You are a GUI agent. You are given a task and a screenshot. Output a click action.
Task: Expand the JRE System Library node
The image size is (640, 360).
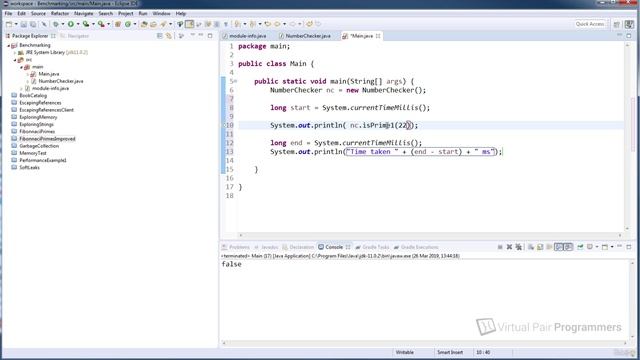coord(15,53)
